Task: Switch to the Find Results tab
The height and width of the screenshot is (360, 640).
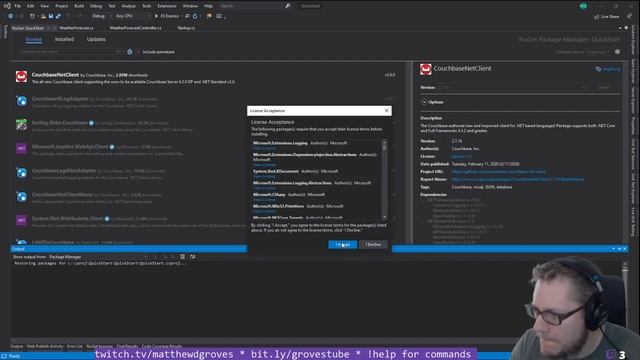Action: point(127,346)
